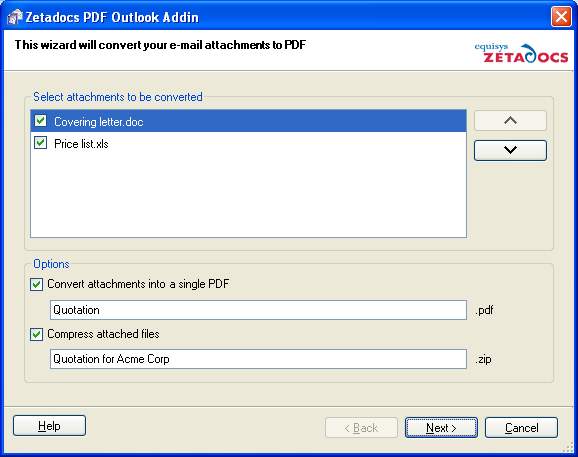Click the move down arrow button
The height and width of the screenshot is (457, 578).
510,150
